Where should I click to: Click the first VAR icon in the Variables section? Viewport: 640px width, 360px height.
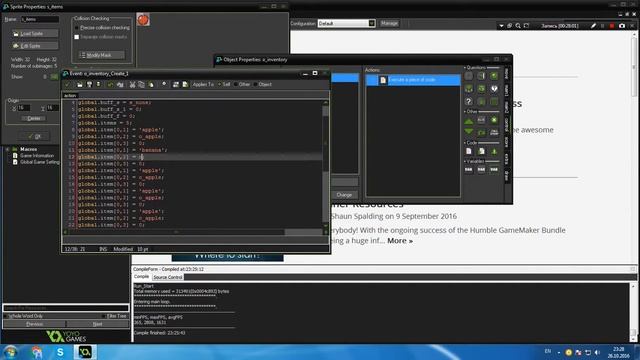coord(469,169)
